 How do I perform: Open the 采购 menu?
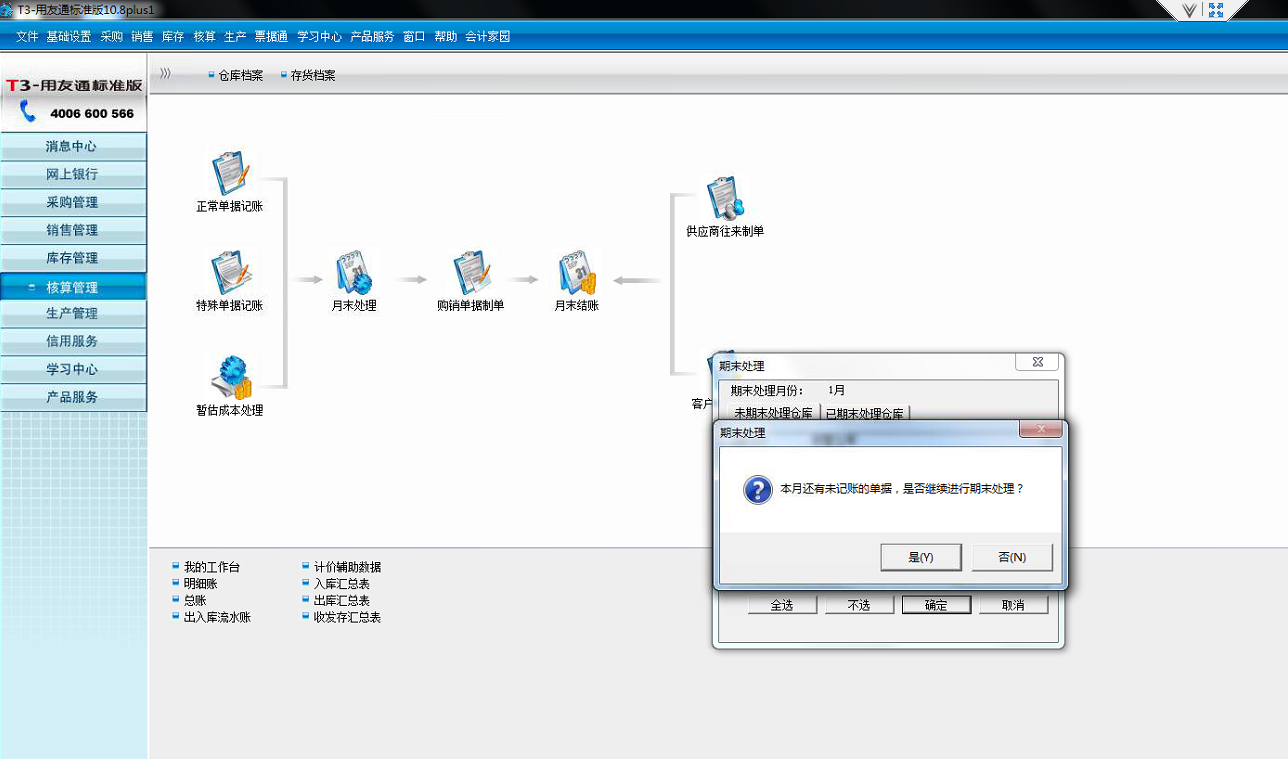(x=111, y=36)
